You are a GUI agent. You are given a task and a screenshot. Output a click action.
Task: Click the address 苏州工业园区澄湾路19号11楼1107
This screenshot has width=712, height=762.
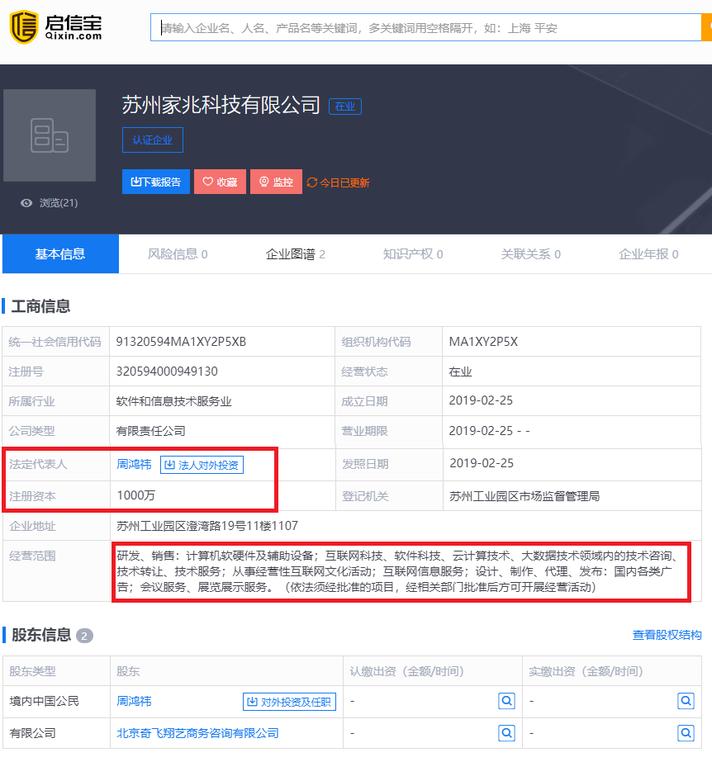click(x=207, y=526)
